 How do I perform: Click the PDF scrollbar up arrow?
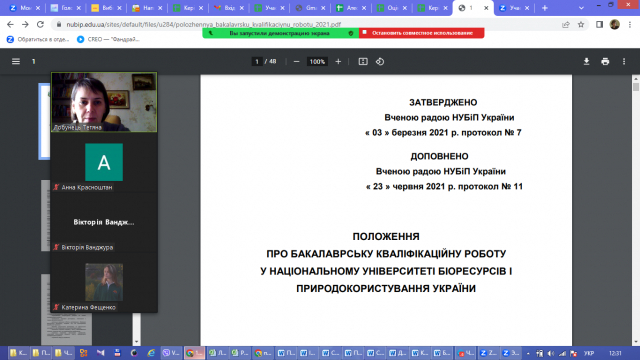pos(636,78)
